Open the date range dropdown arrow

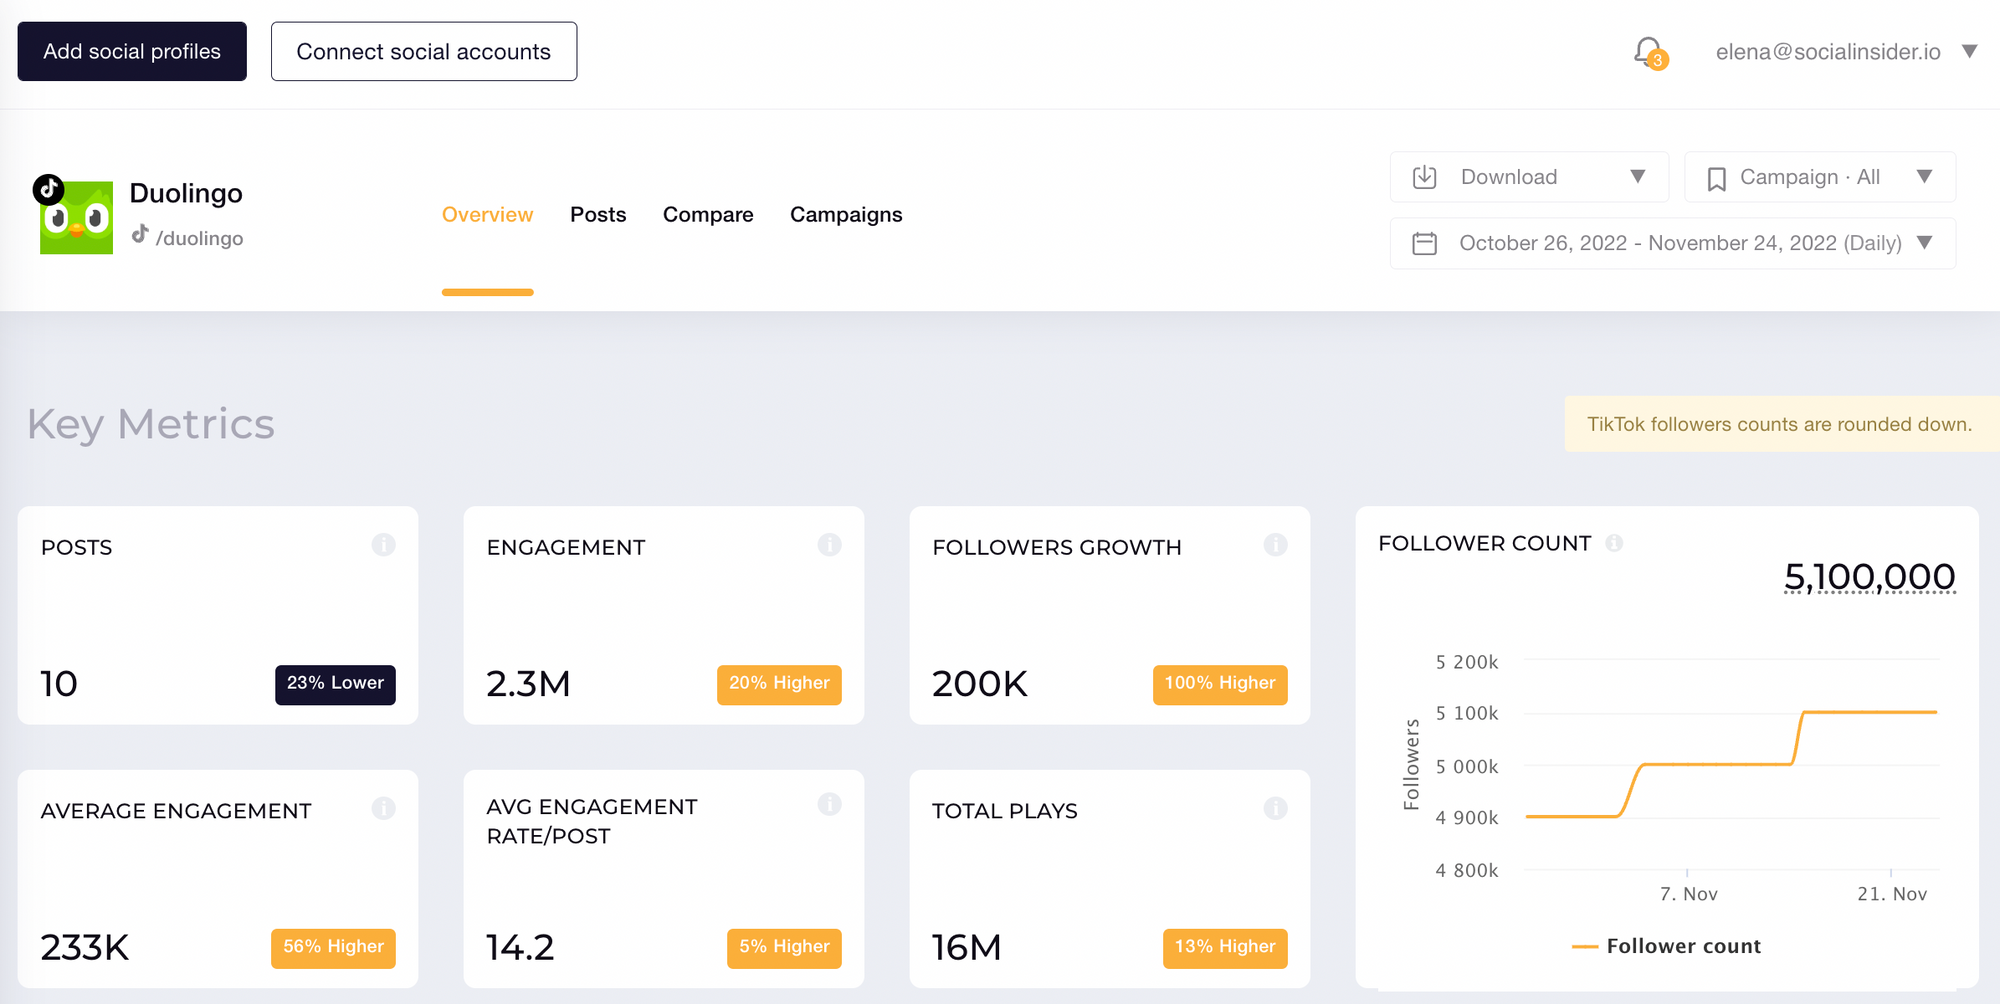pos(1924,243)
